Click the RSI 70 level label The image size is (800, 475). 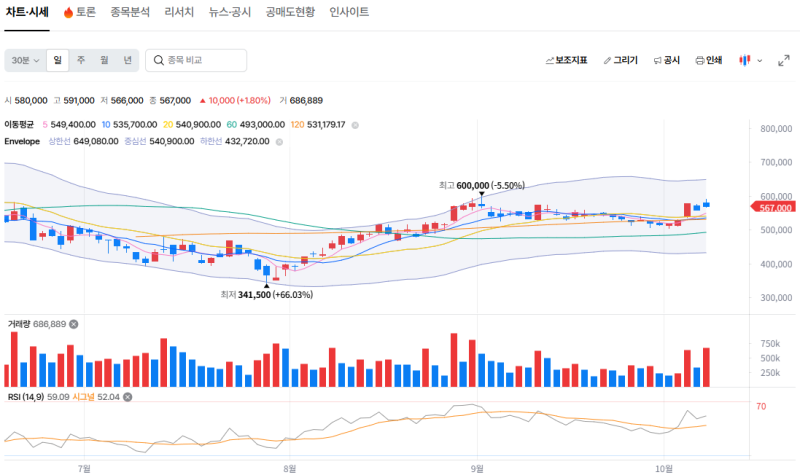[761, 407]
